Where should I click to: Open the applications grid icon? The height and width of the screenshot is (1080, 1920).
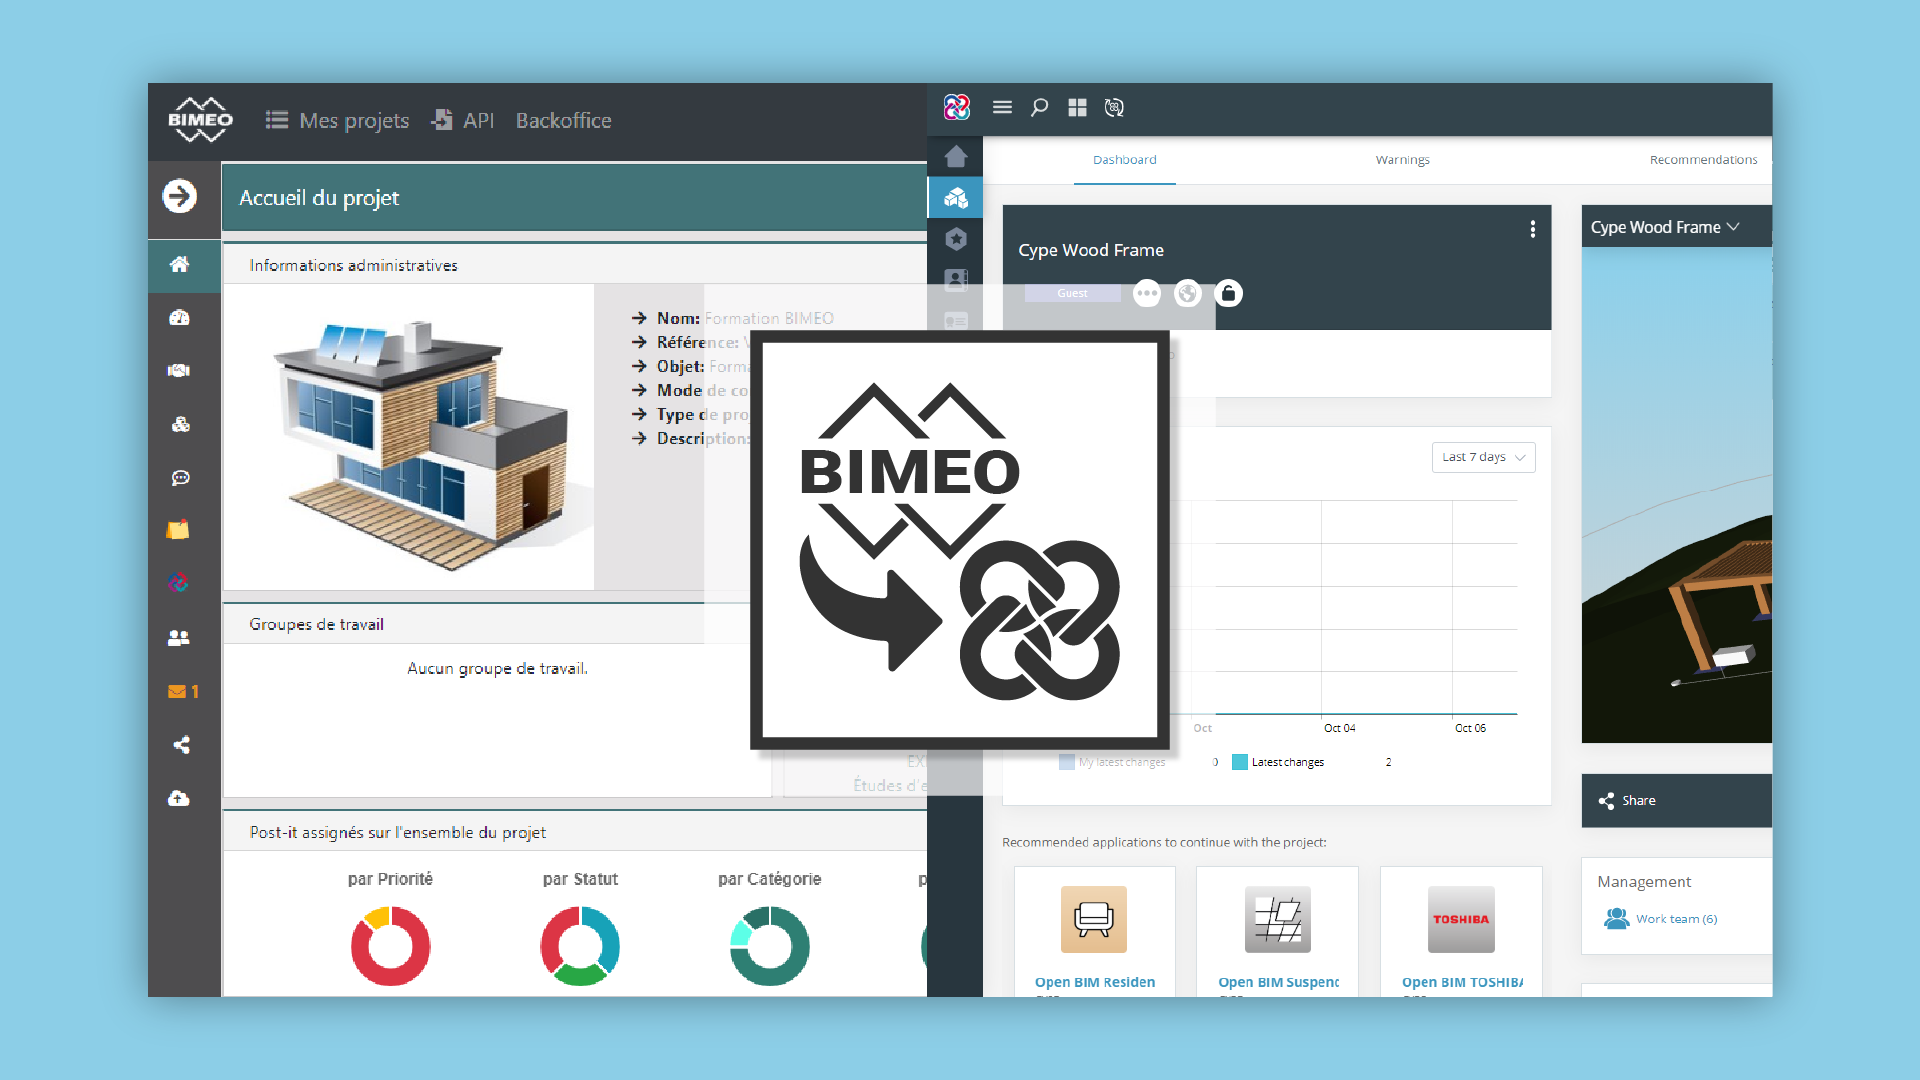point(1077,107)
